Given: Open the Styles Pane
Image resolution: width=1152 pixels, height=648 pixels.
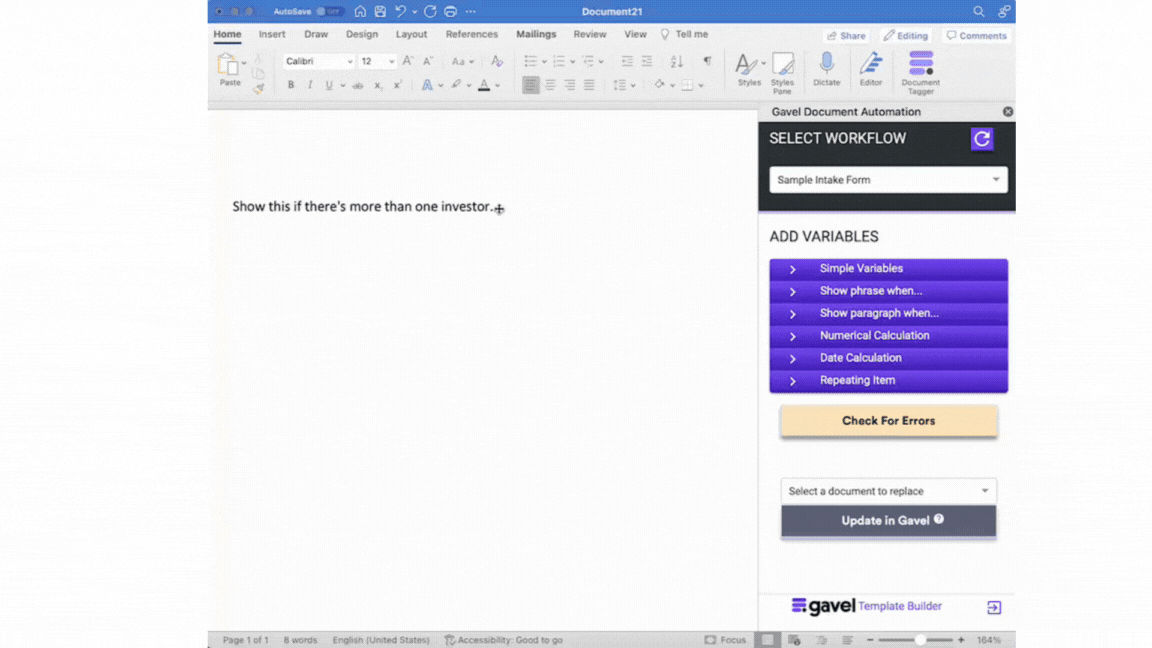Looking at the screenshot, I should point(783,68).
